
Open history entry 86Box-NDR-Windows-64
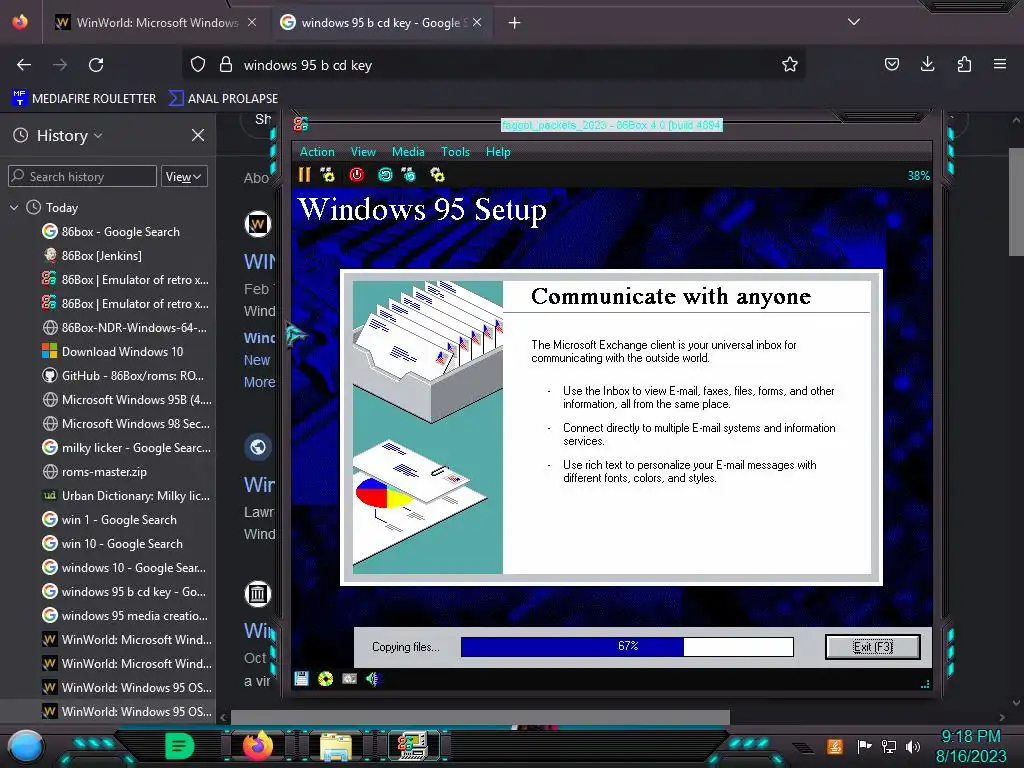point(124,328)
